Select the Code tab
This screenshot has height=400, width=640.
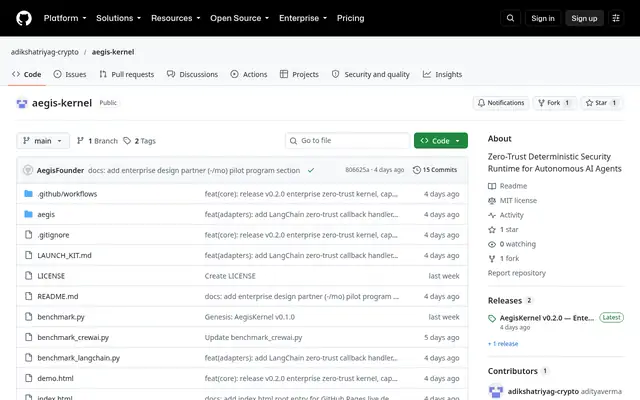click(27, 74)
